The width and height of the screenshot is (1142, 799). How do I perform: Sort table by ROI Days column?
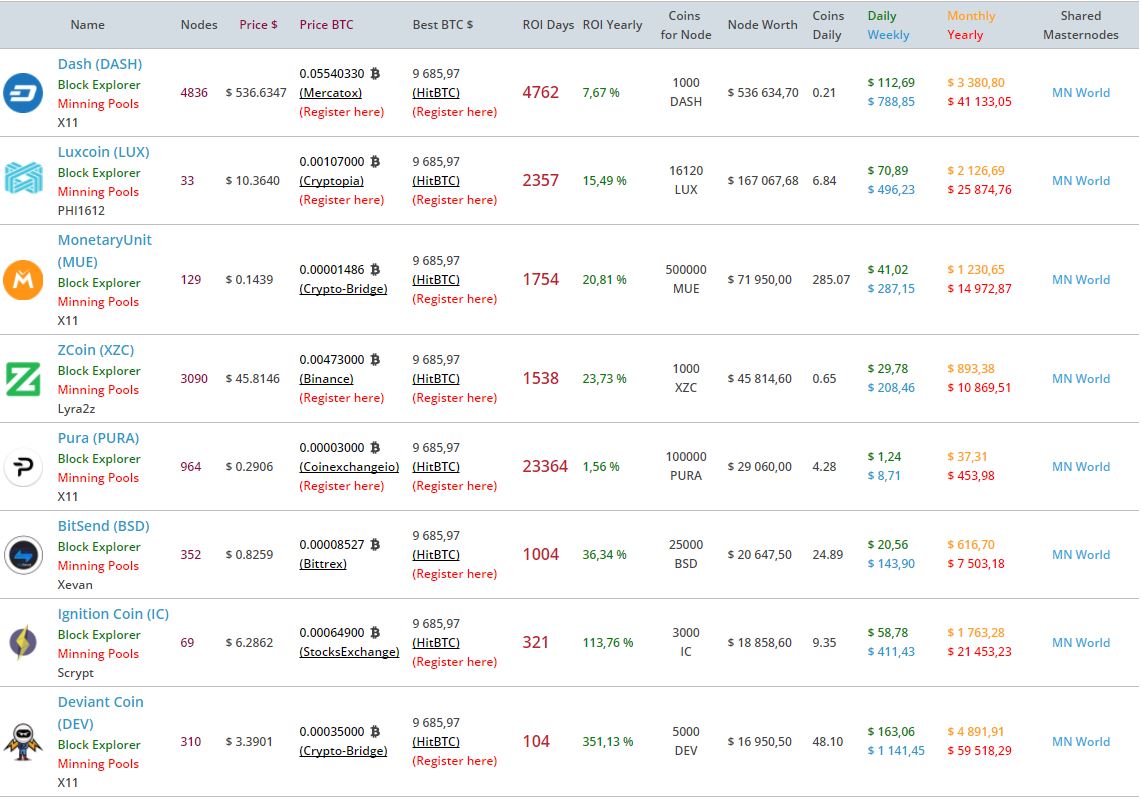click(548, 24)
